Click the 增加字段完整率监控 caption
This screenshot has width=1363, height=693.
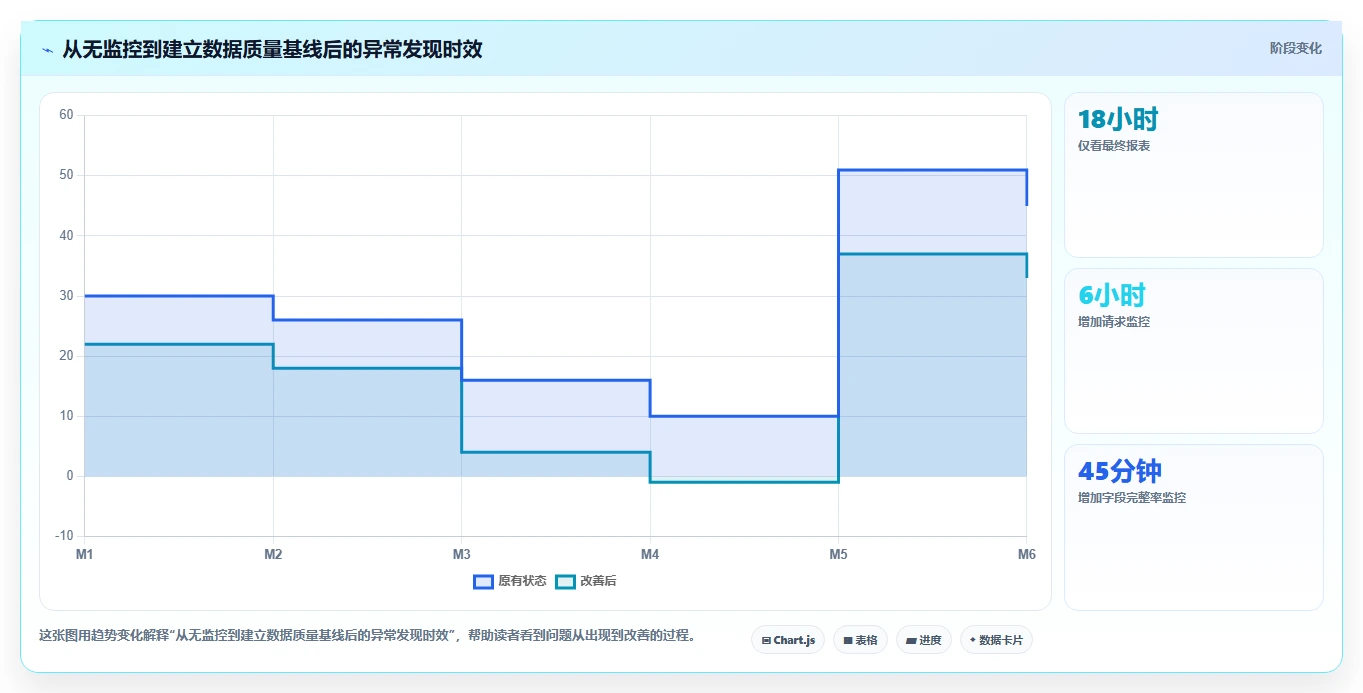pos(1132,498)
